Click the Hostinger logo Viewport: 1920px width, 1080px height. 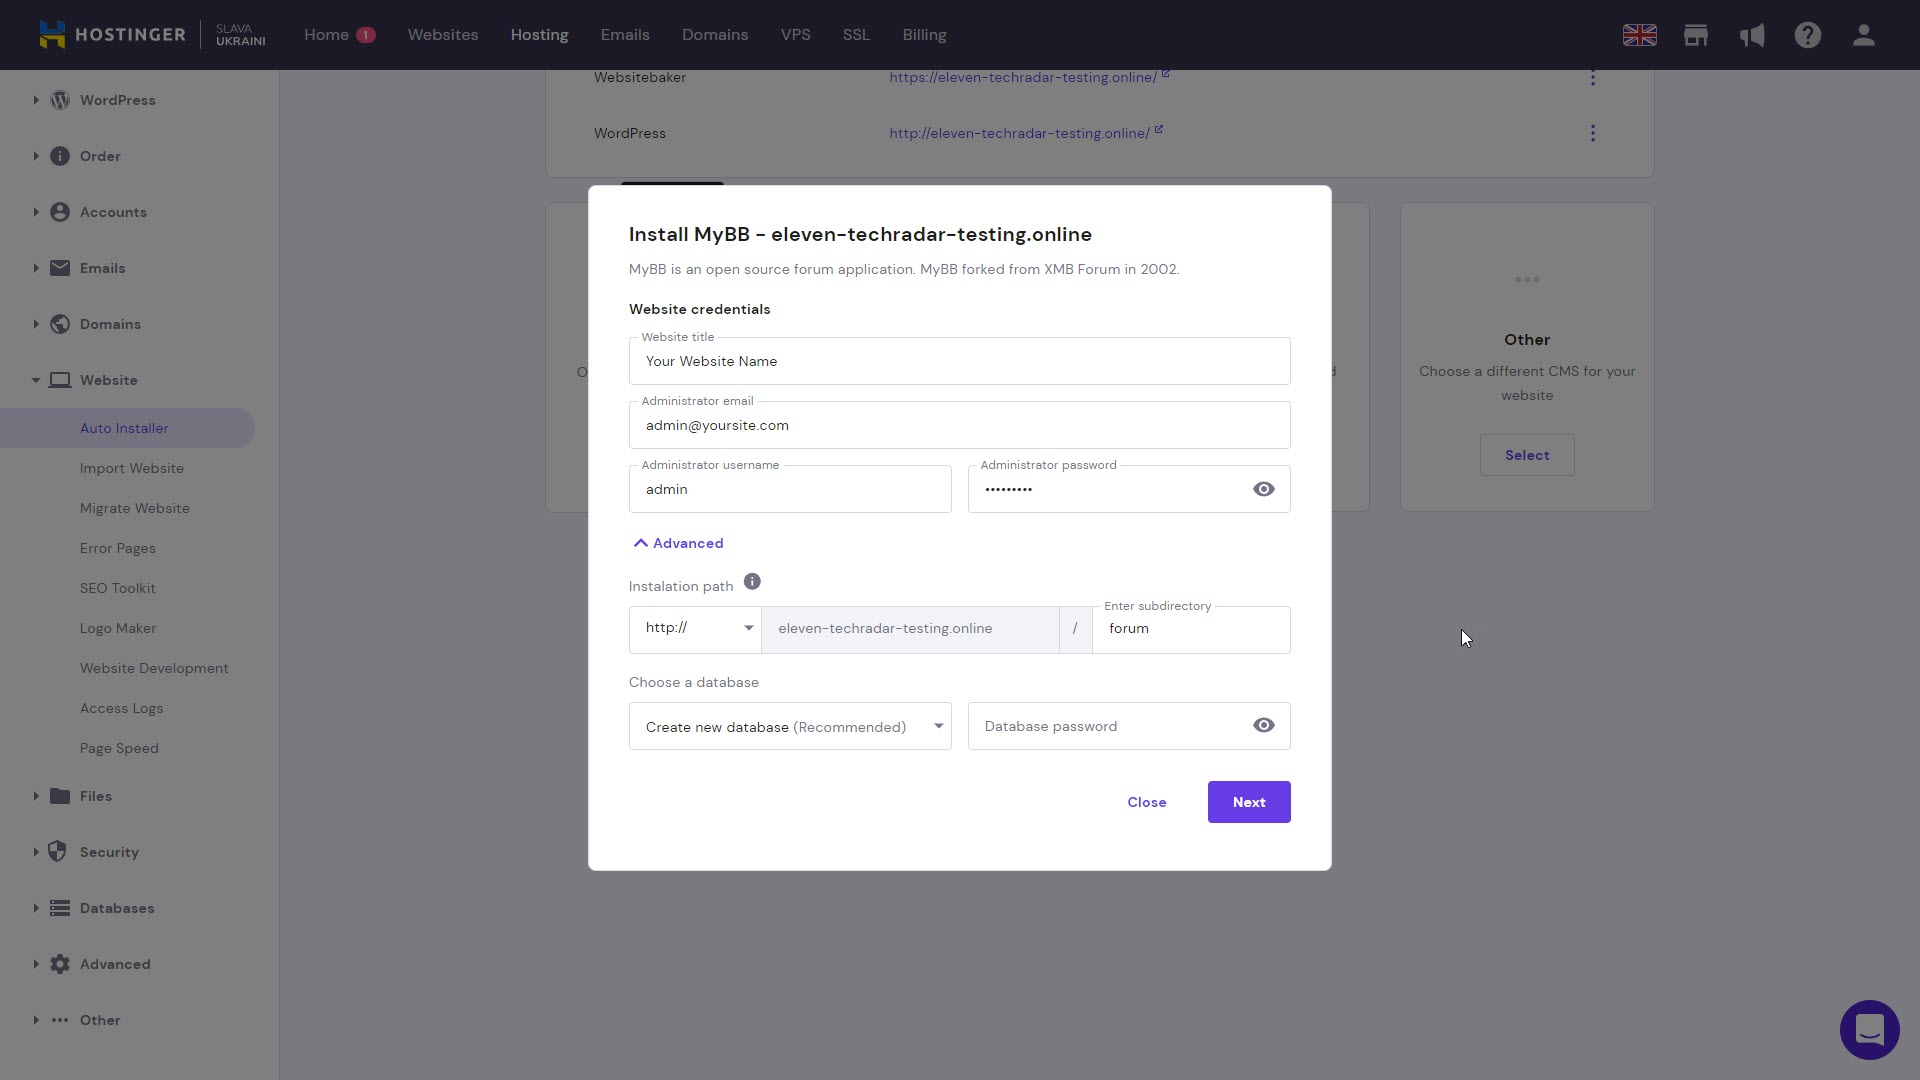[112, 35]
